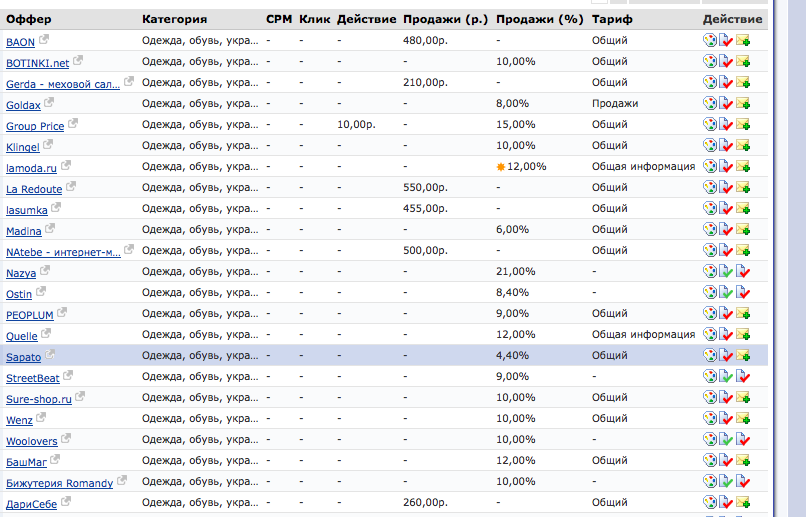The width and height of the screenshot is (806, 517).
Task: Open external-link icon beside Ostin
Action: pos(41,291)
